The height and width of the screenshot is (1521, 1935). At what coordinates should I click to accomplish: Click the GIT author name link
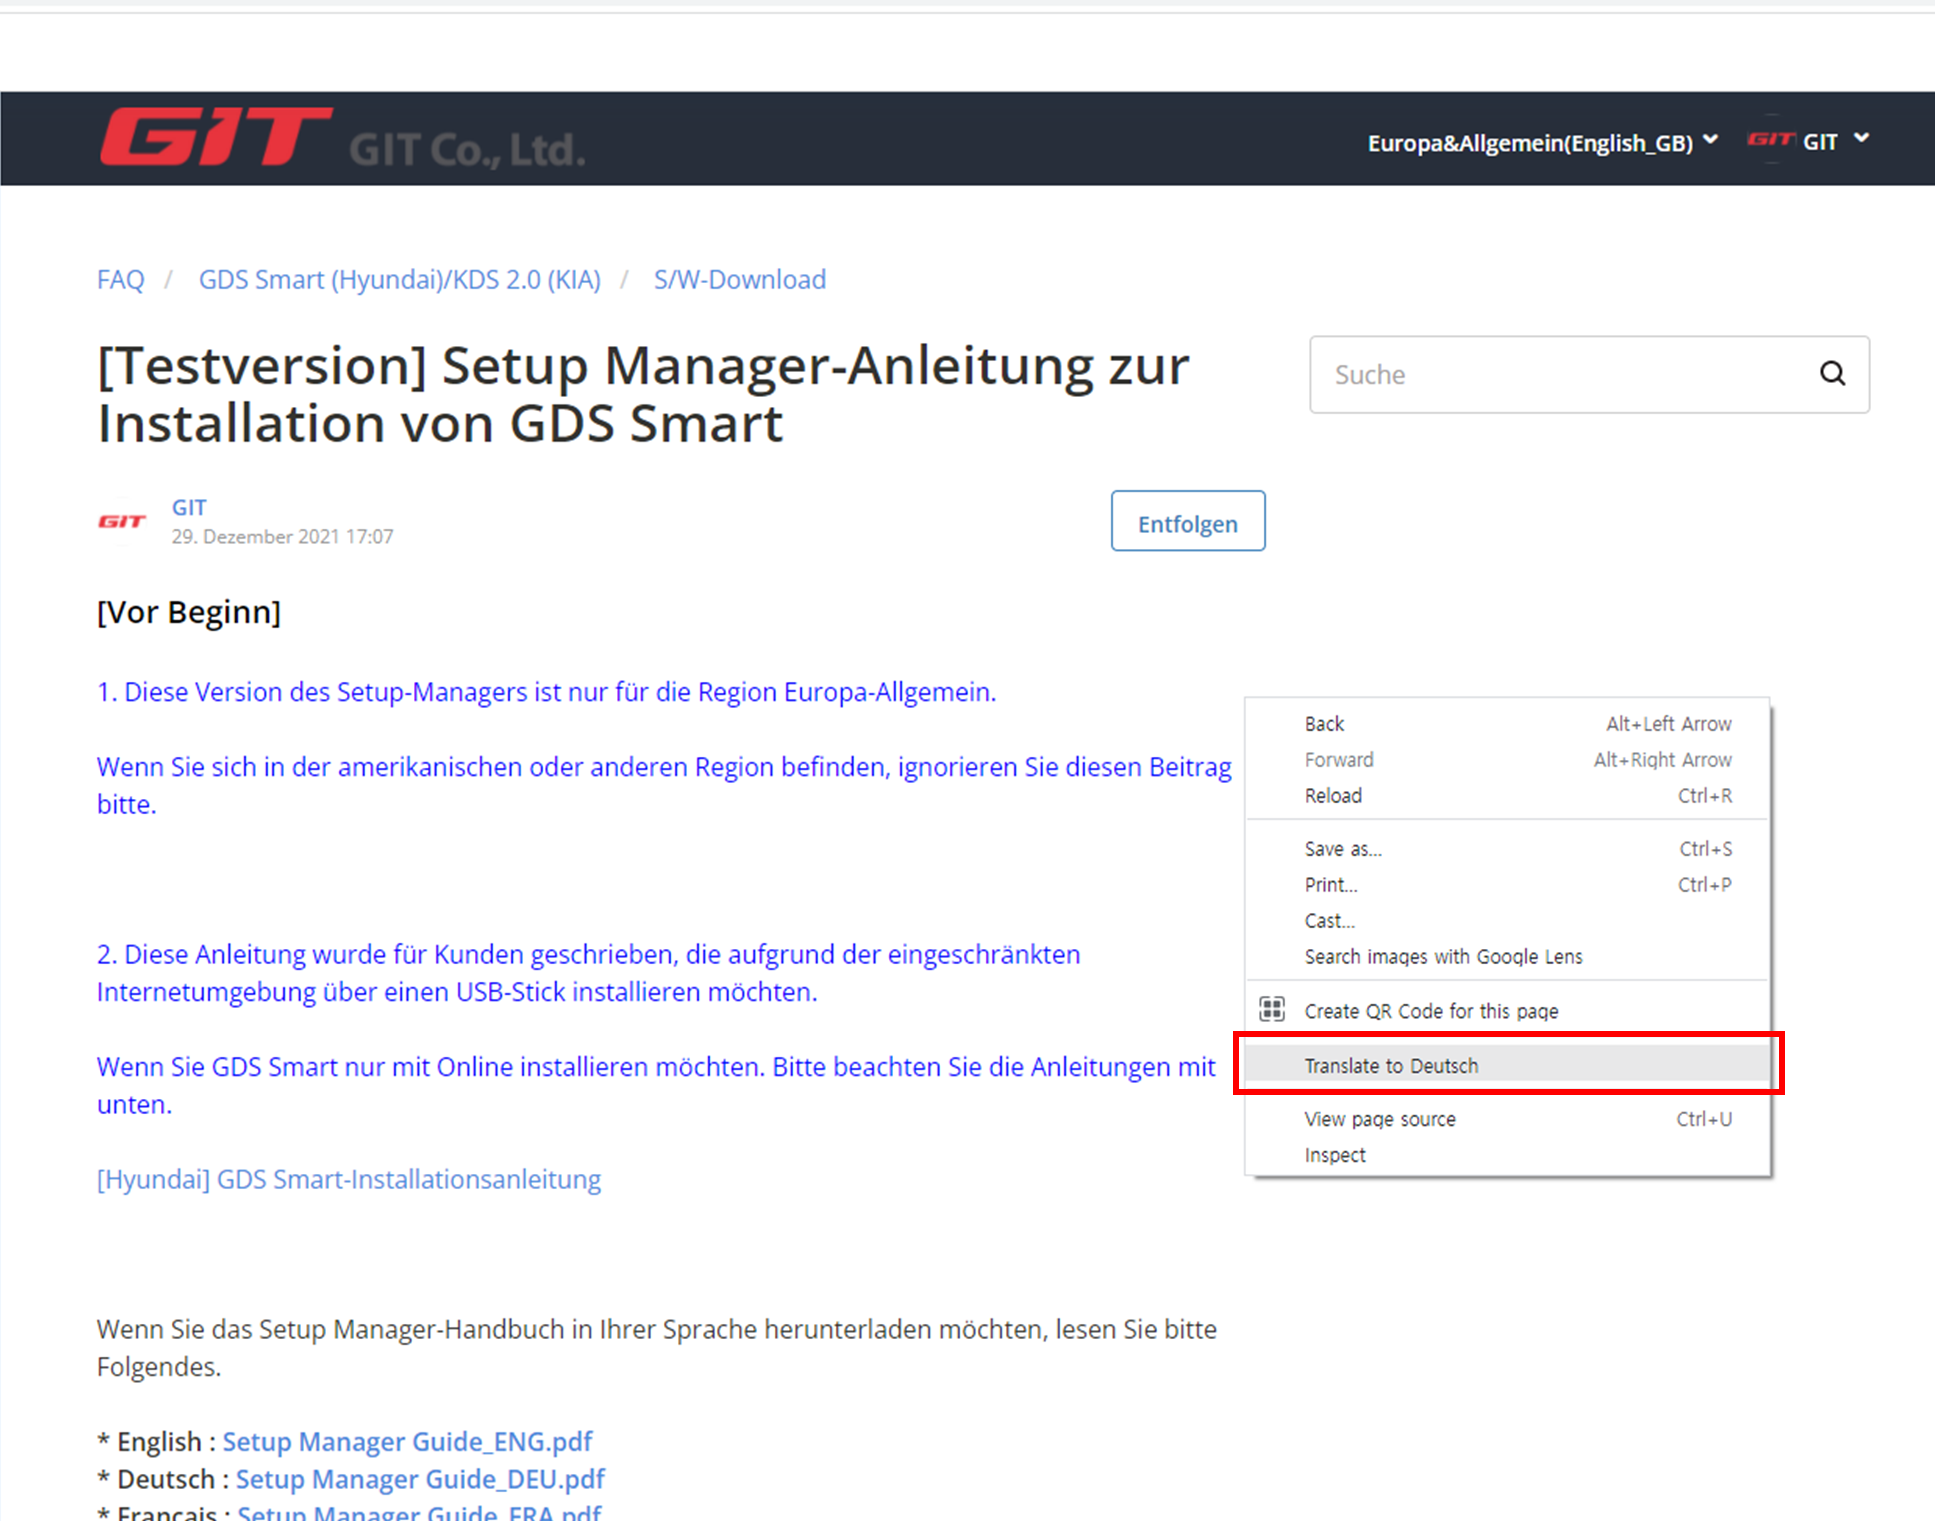[189, 507]
